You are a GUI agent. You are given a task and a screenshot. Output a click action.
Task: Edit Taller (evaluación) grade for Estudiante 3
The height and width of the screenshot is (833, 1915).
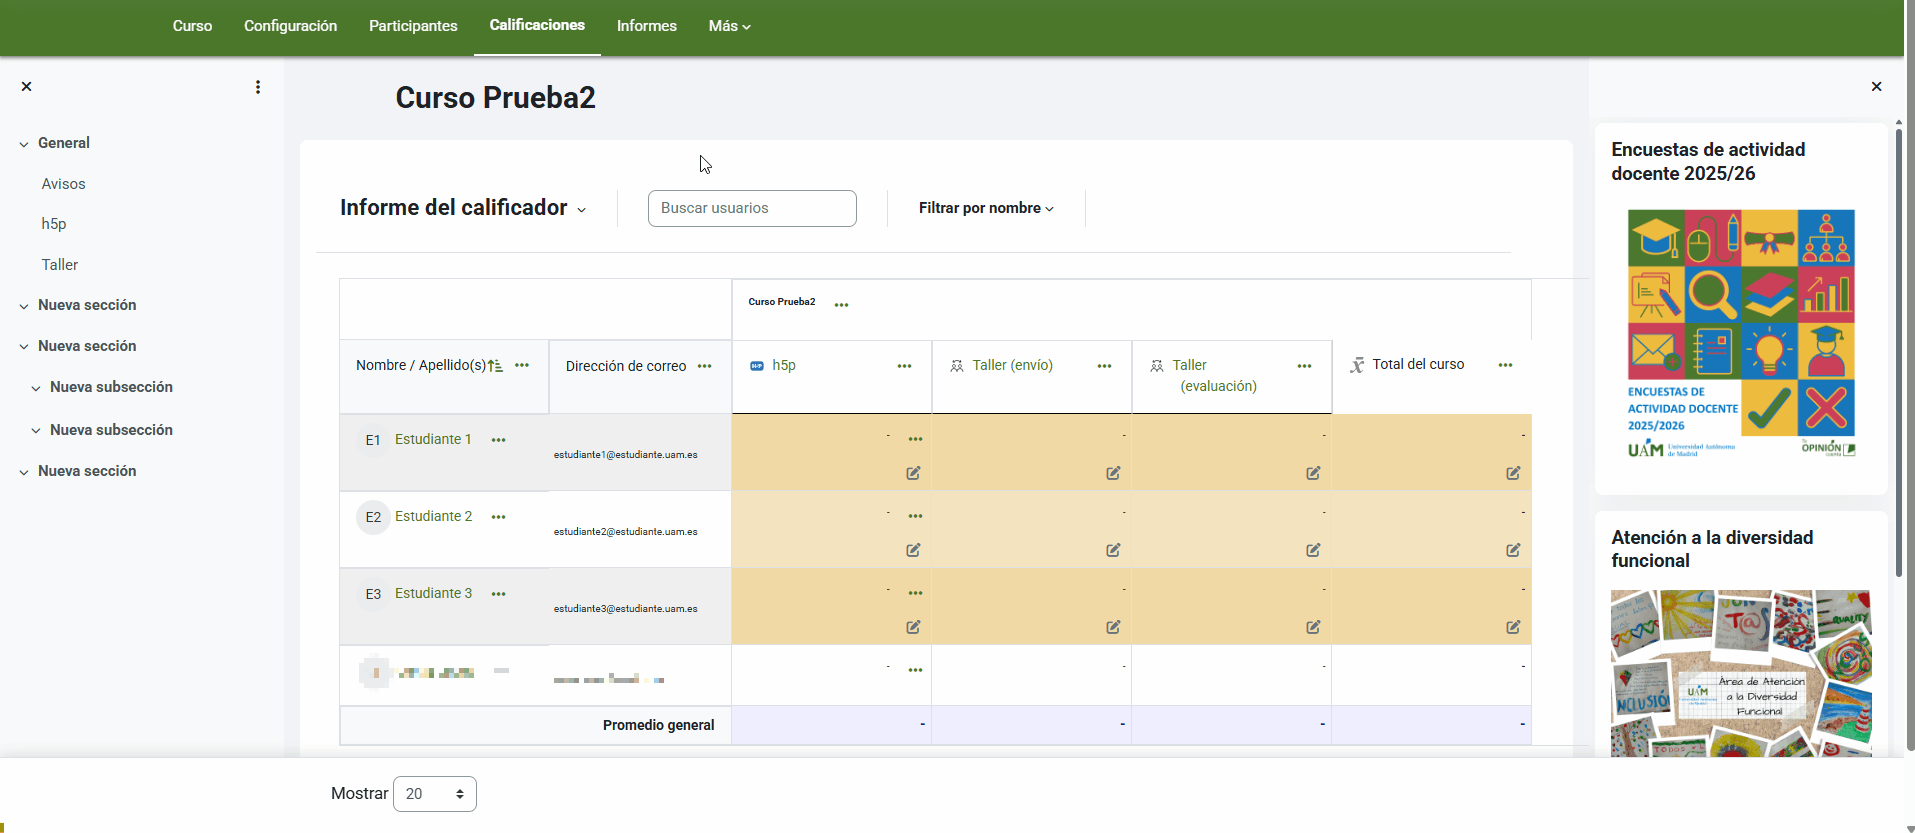[x=1313, y=627]
